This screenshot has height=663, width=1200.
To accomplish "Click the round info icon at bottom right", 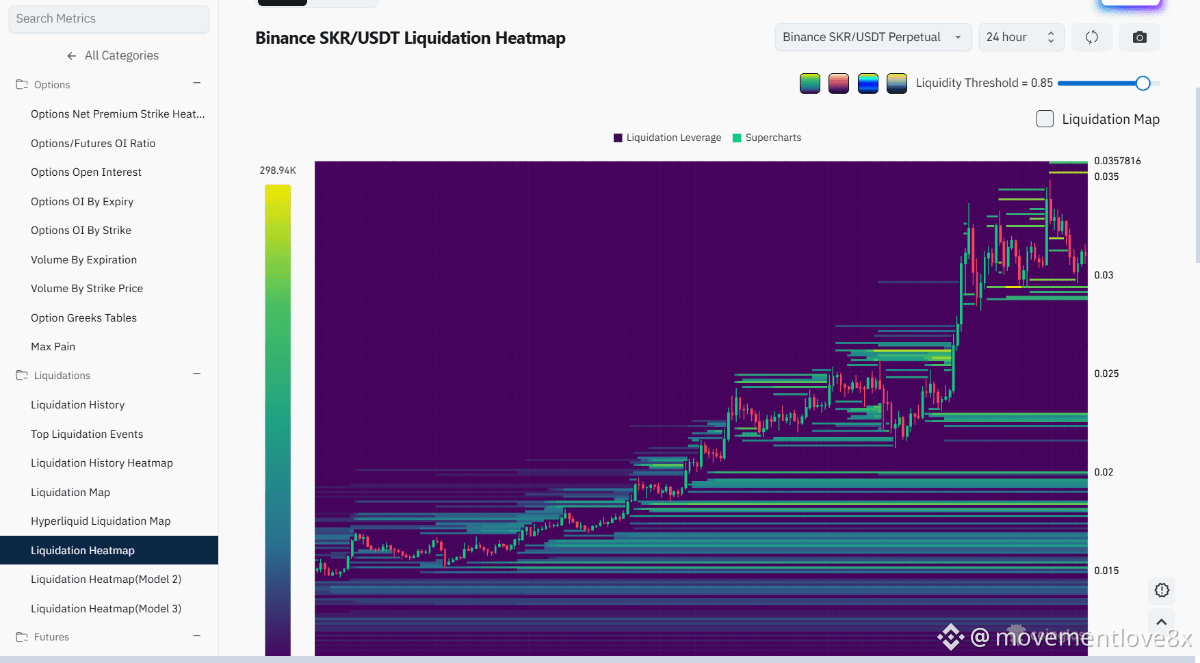I will pyautogui.click(x=1162, y=590).
